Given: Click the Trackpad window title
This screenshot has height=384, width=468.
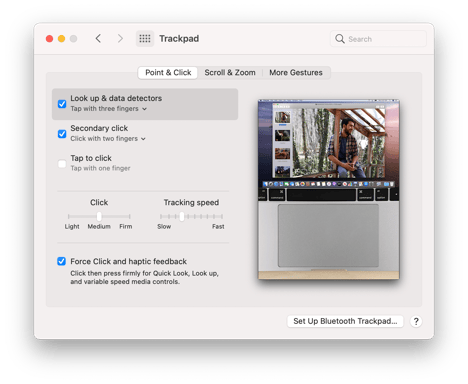Looking at the screenshot, I should pyautogui.click(x=179, y=39).
